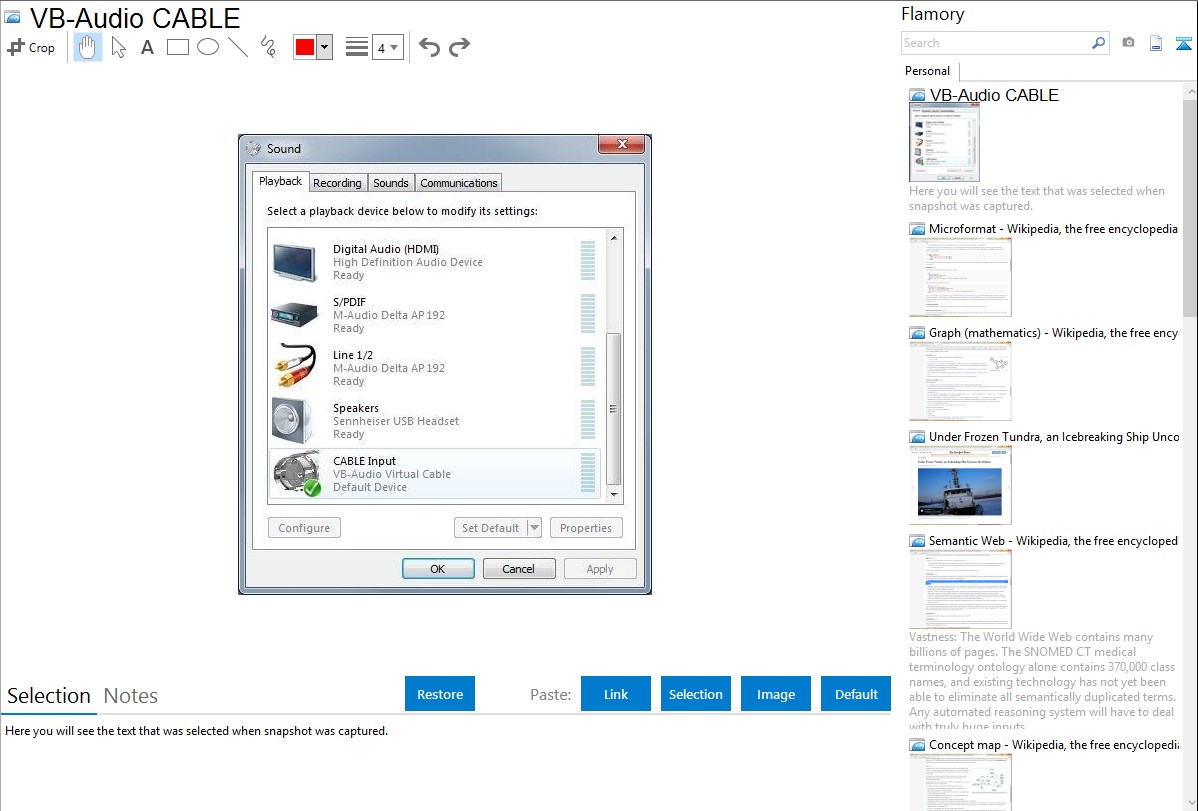Select the Speakers Sennheiser USB Headset
Viewport: 1198px width, 811px height.
click(x=435, y=421)
